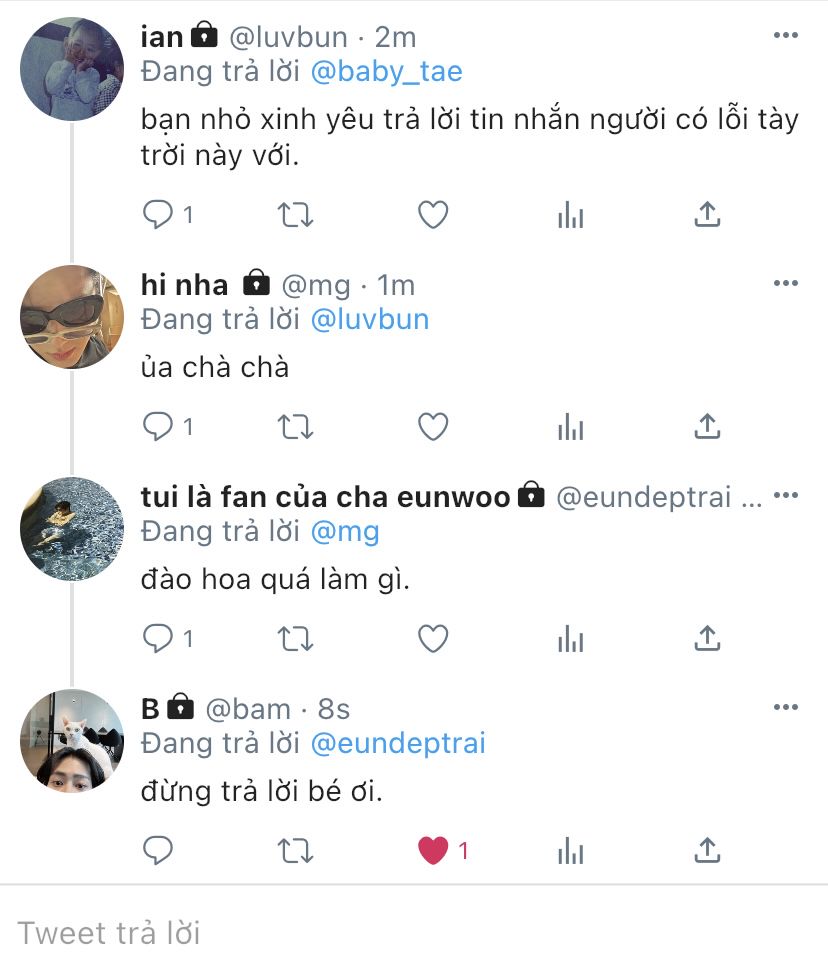Like the tweet 'ủa chà chà'

[x=433, y=427]
